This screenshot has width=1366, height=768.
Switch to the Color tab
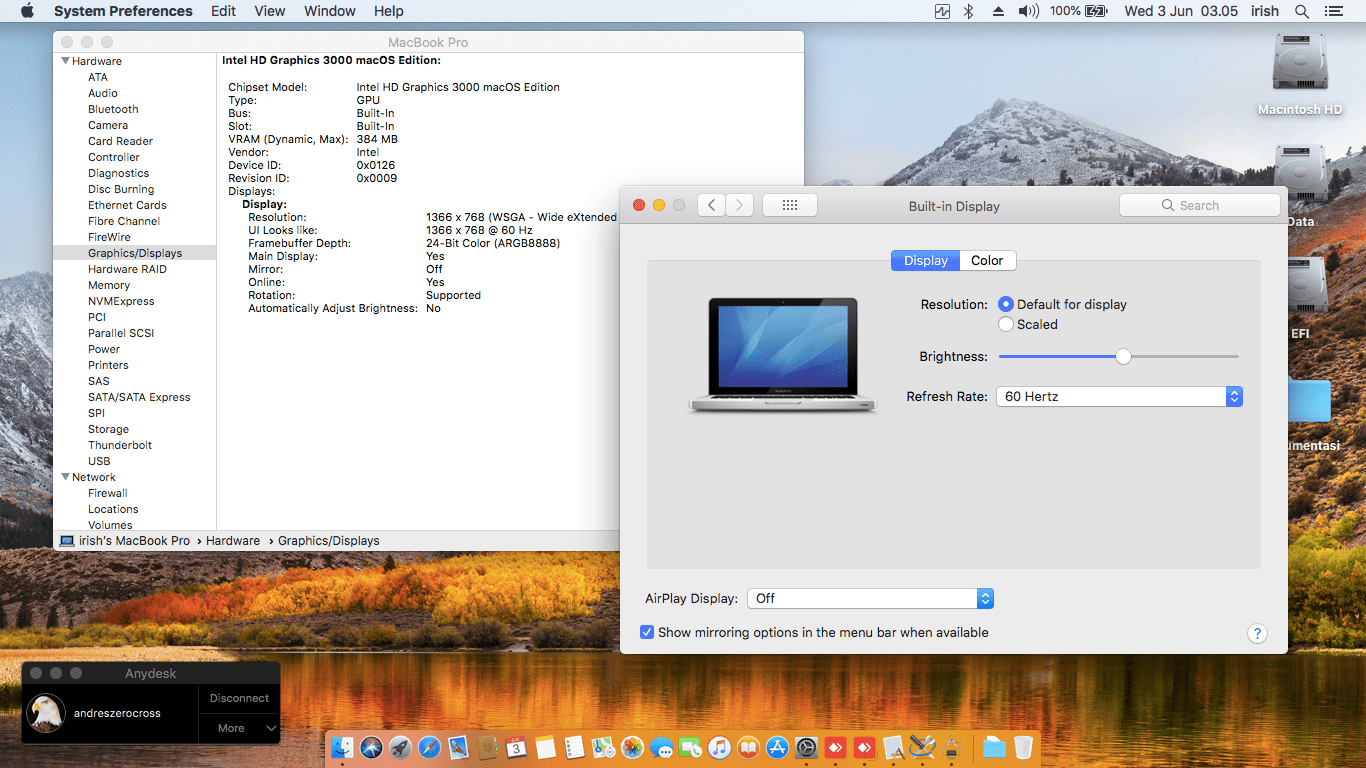pyautogui.click(x=986, y=260)
